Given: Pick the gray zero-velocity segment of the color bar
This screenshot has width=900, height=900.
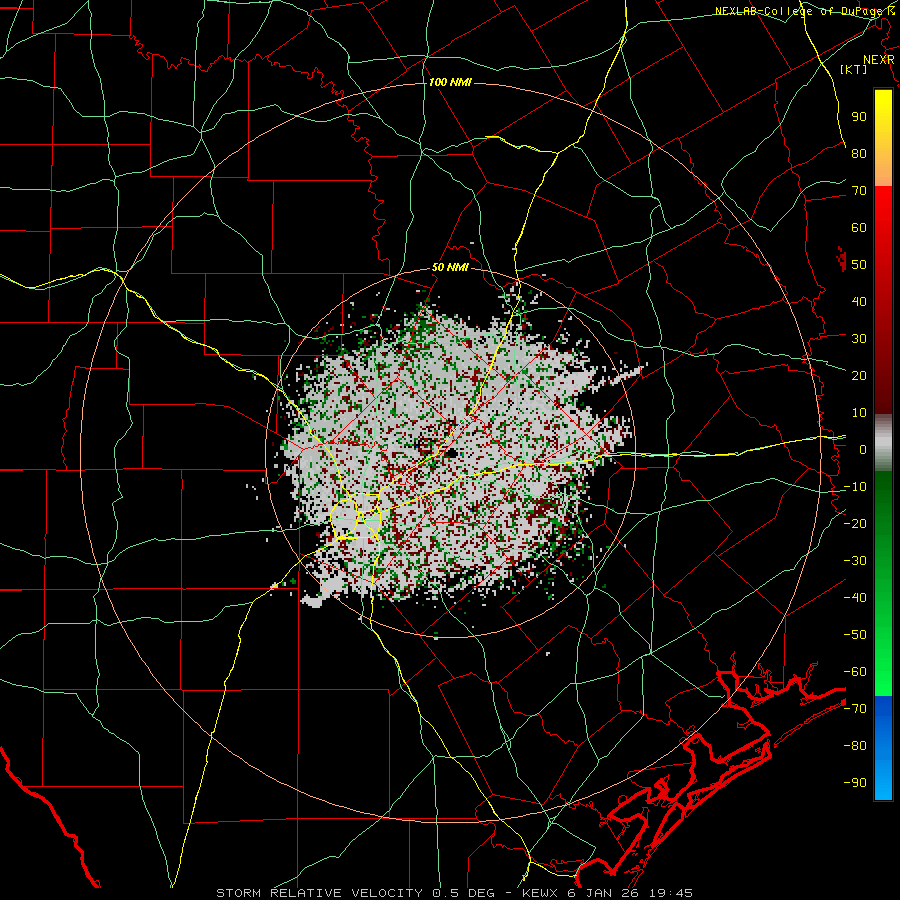Looking at the screenshot, I should (x=883, y=443).
